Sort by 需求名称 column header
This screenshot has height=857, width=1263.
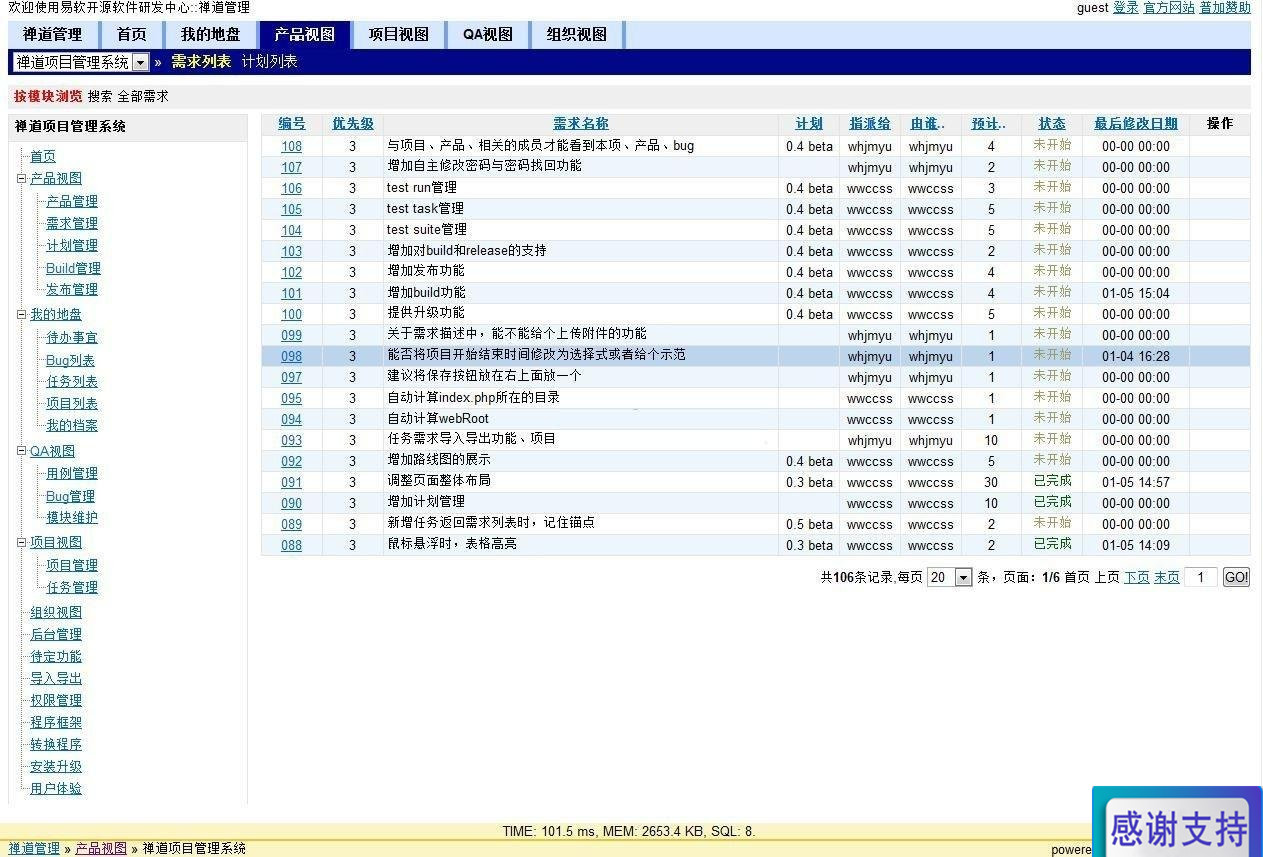coord(581,124)
